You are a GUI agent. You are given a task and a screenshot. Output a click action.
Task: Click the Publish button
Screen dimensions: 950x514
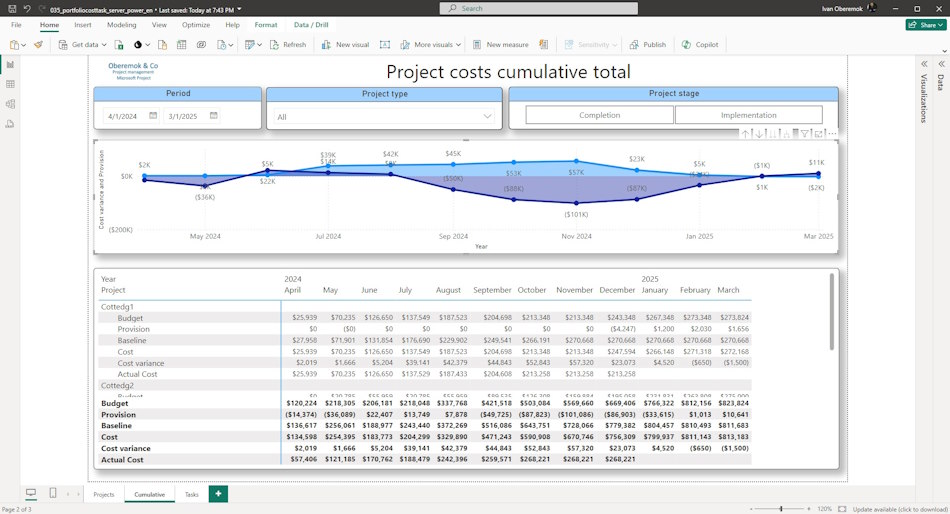648,45
